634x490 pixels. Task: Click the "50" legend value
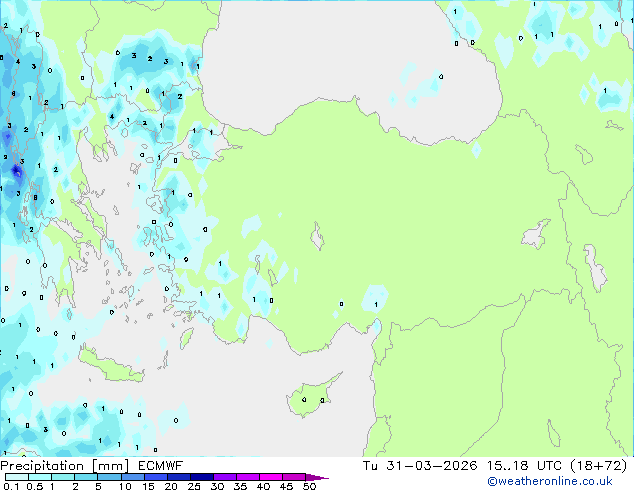coord(309,486)
